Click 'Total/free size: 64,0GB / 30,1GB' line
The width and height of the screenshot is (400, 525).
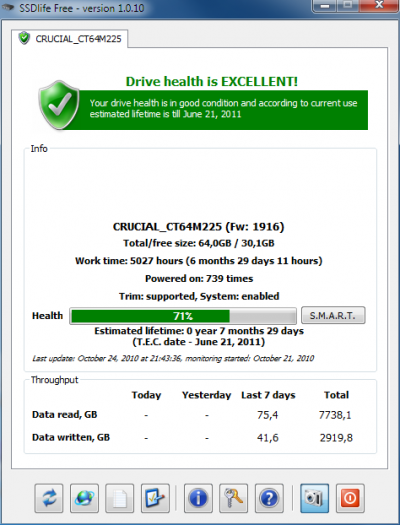click(x=199, y=243)
